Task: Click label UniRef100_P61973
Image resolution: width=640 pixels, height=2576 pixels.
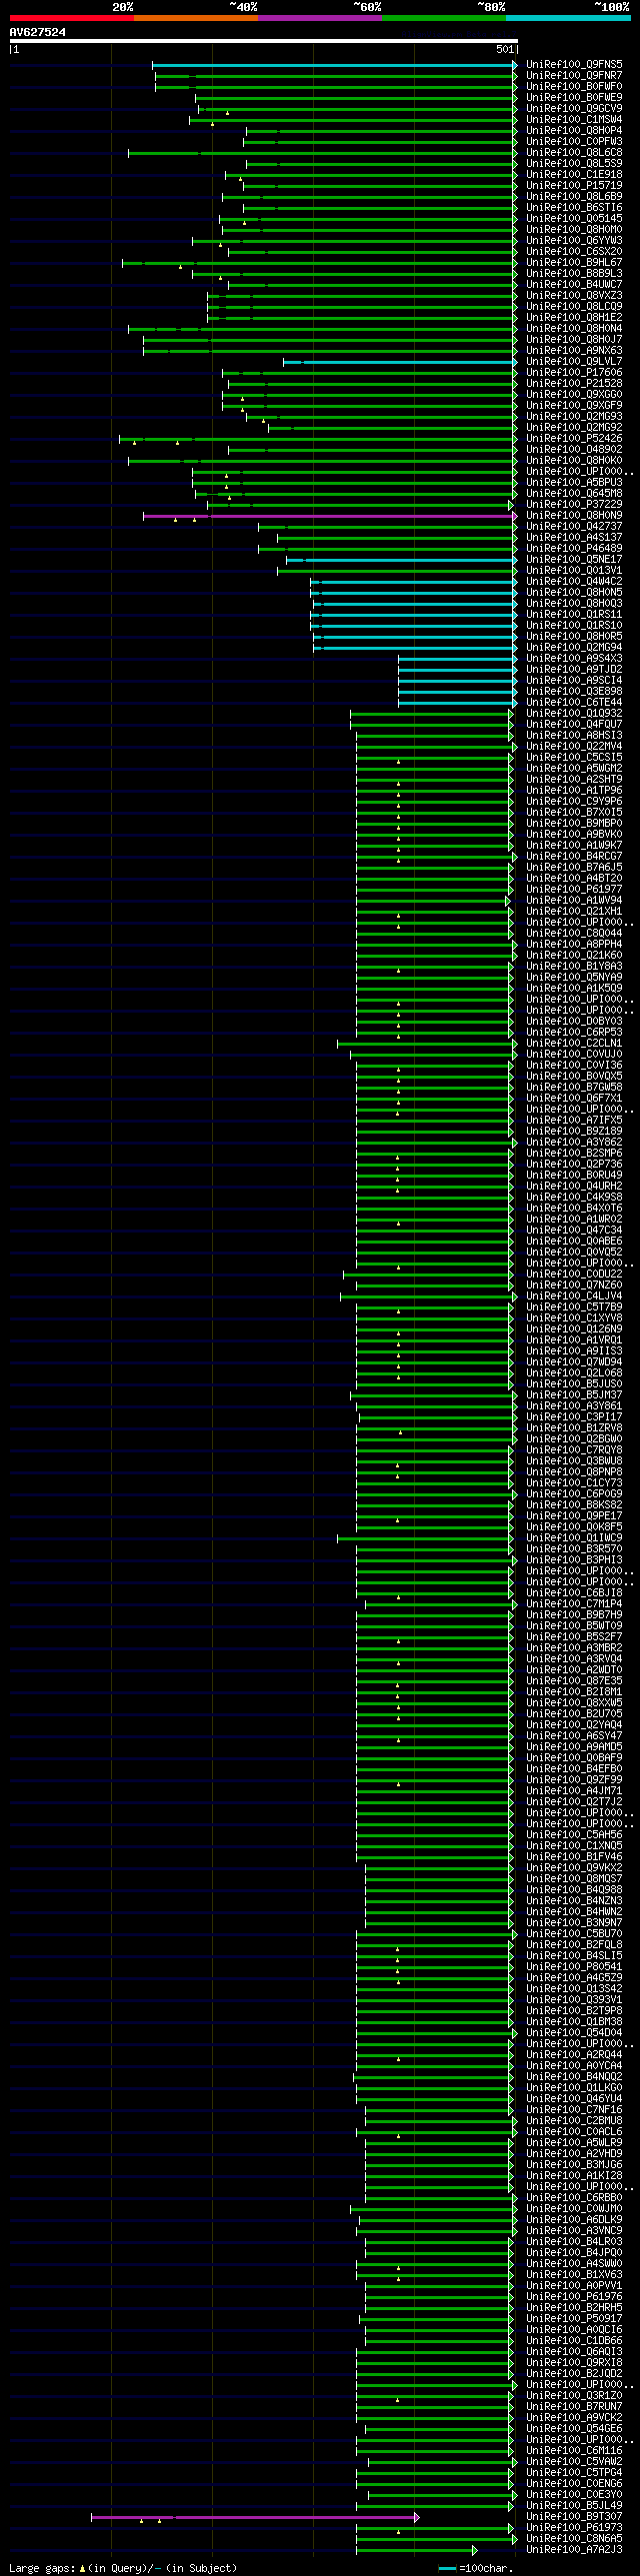Action: [x=574, y=2528]
